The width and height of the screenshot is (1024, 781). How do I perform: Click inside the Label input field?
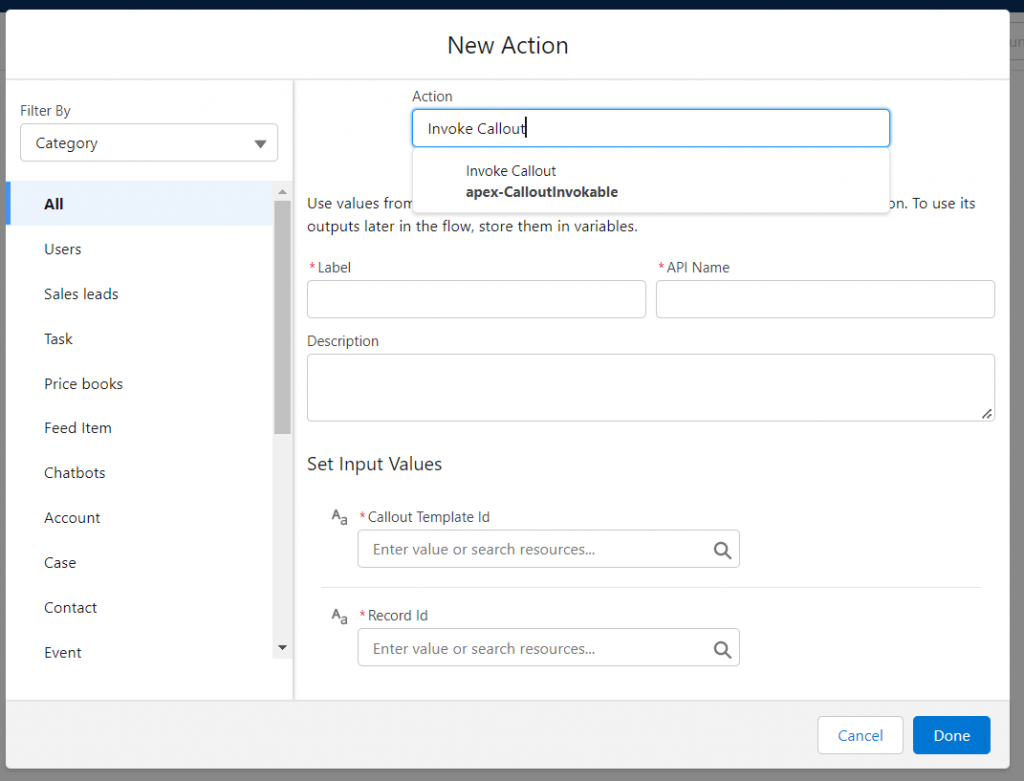[476, 299]
